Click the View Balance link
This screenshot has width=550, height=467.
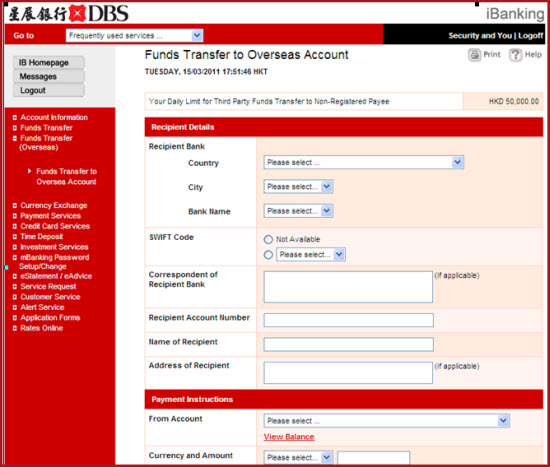(289, 437)
